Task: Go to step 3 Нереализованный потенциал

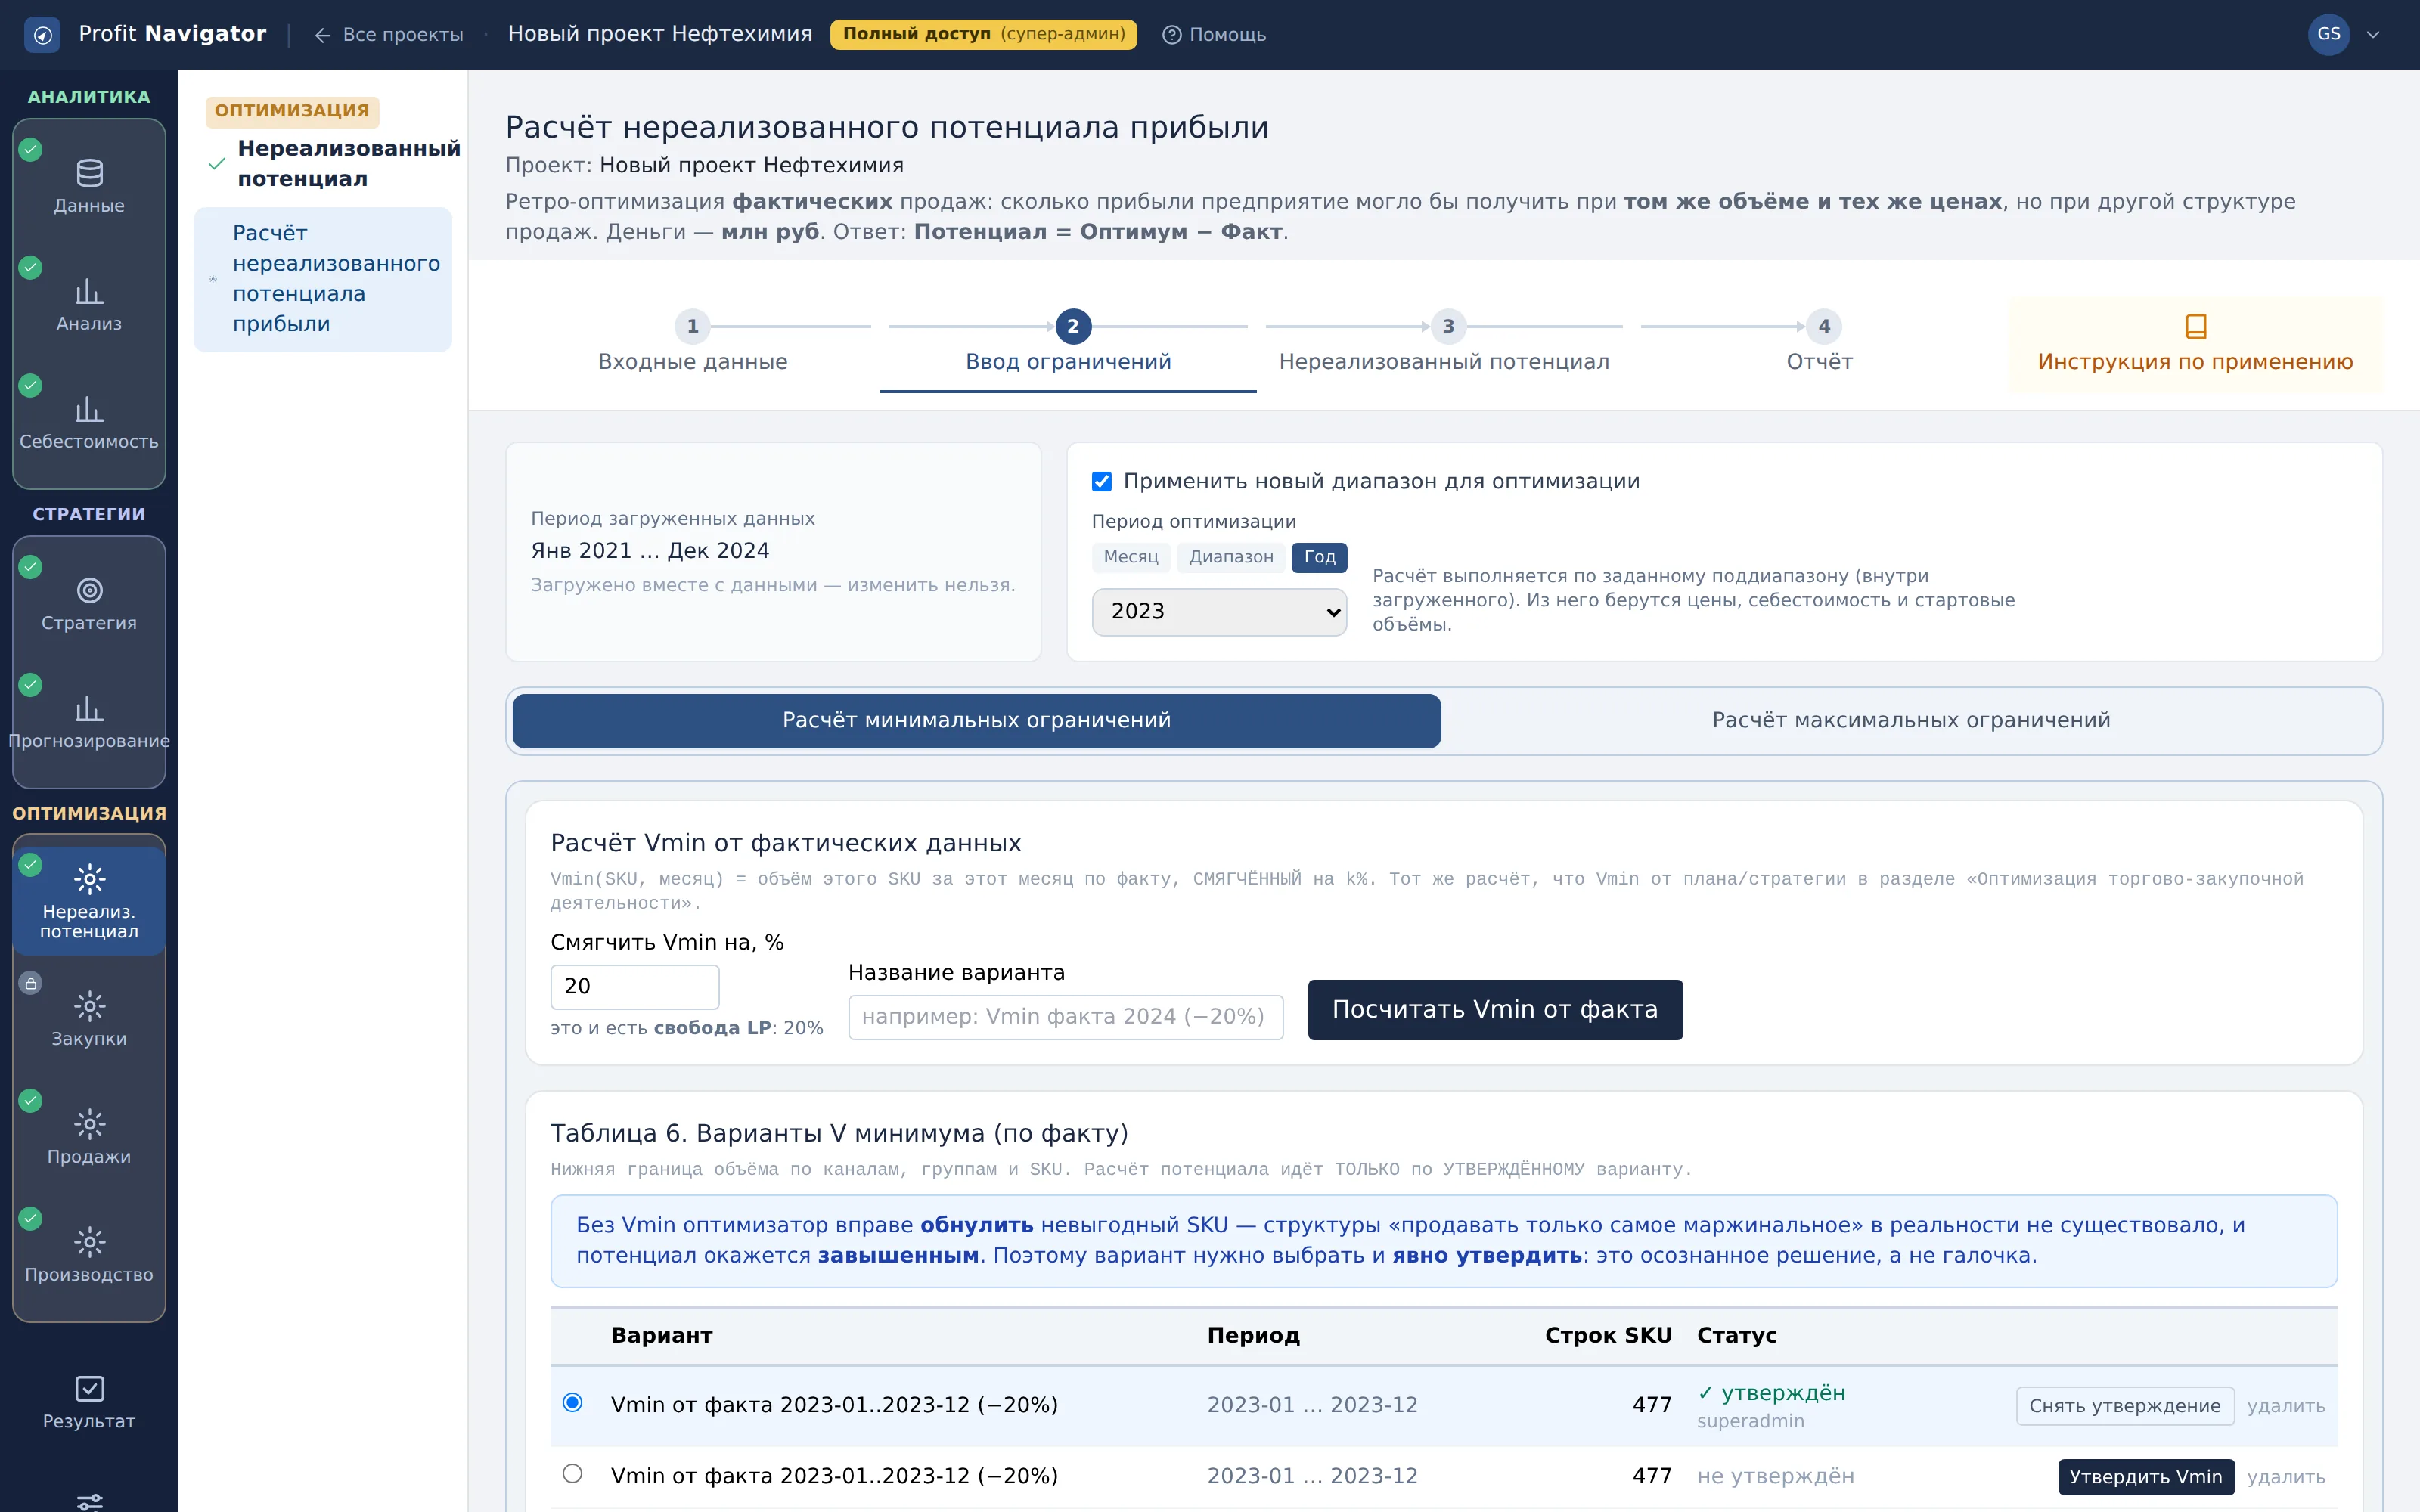Action: point(1444,343)
